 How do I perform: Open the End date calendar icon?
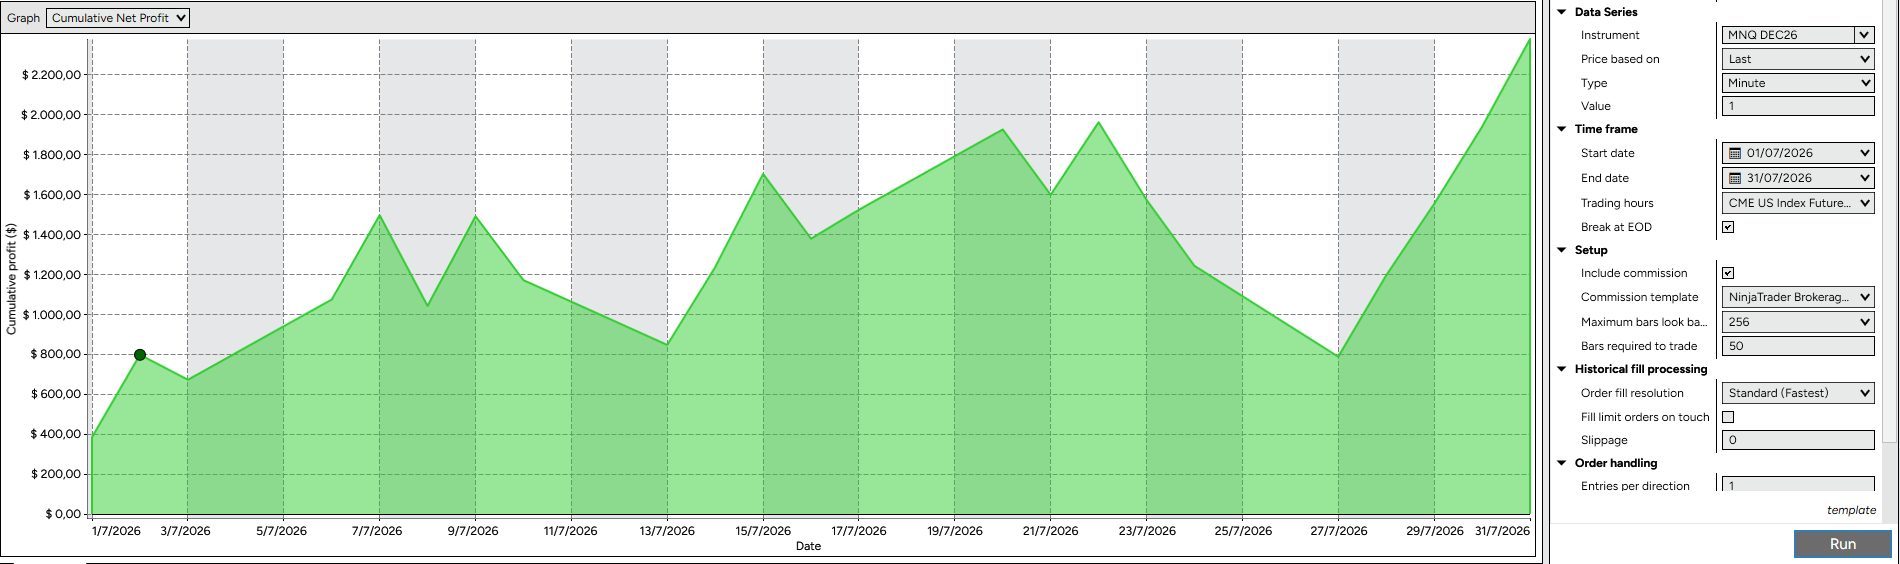[x=1735, y=179]
